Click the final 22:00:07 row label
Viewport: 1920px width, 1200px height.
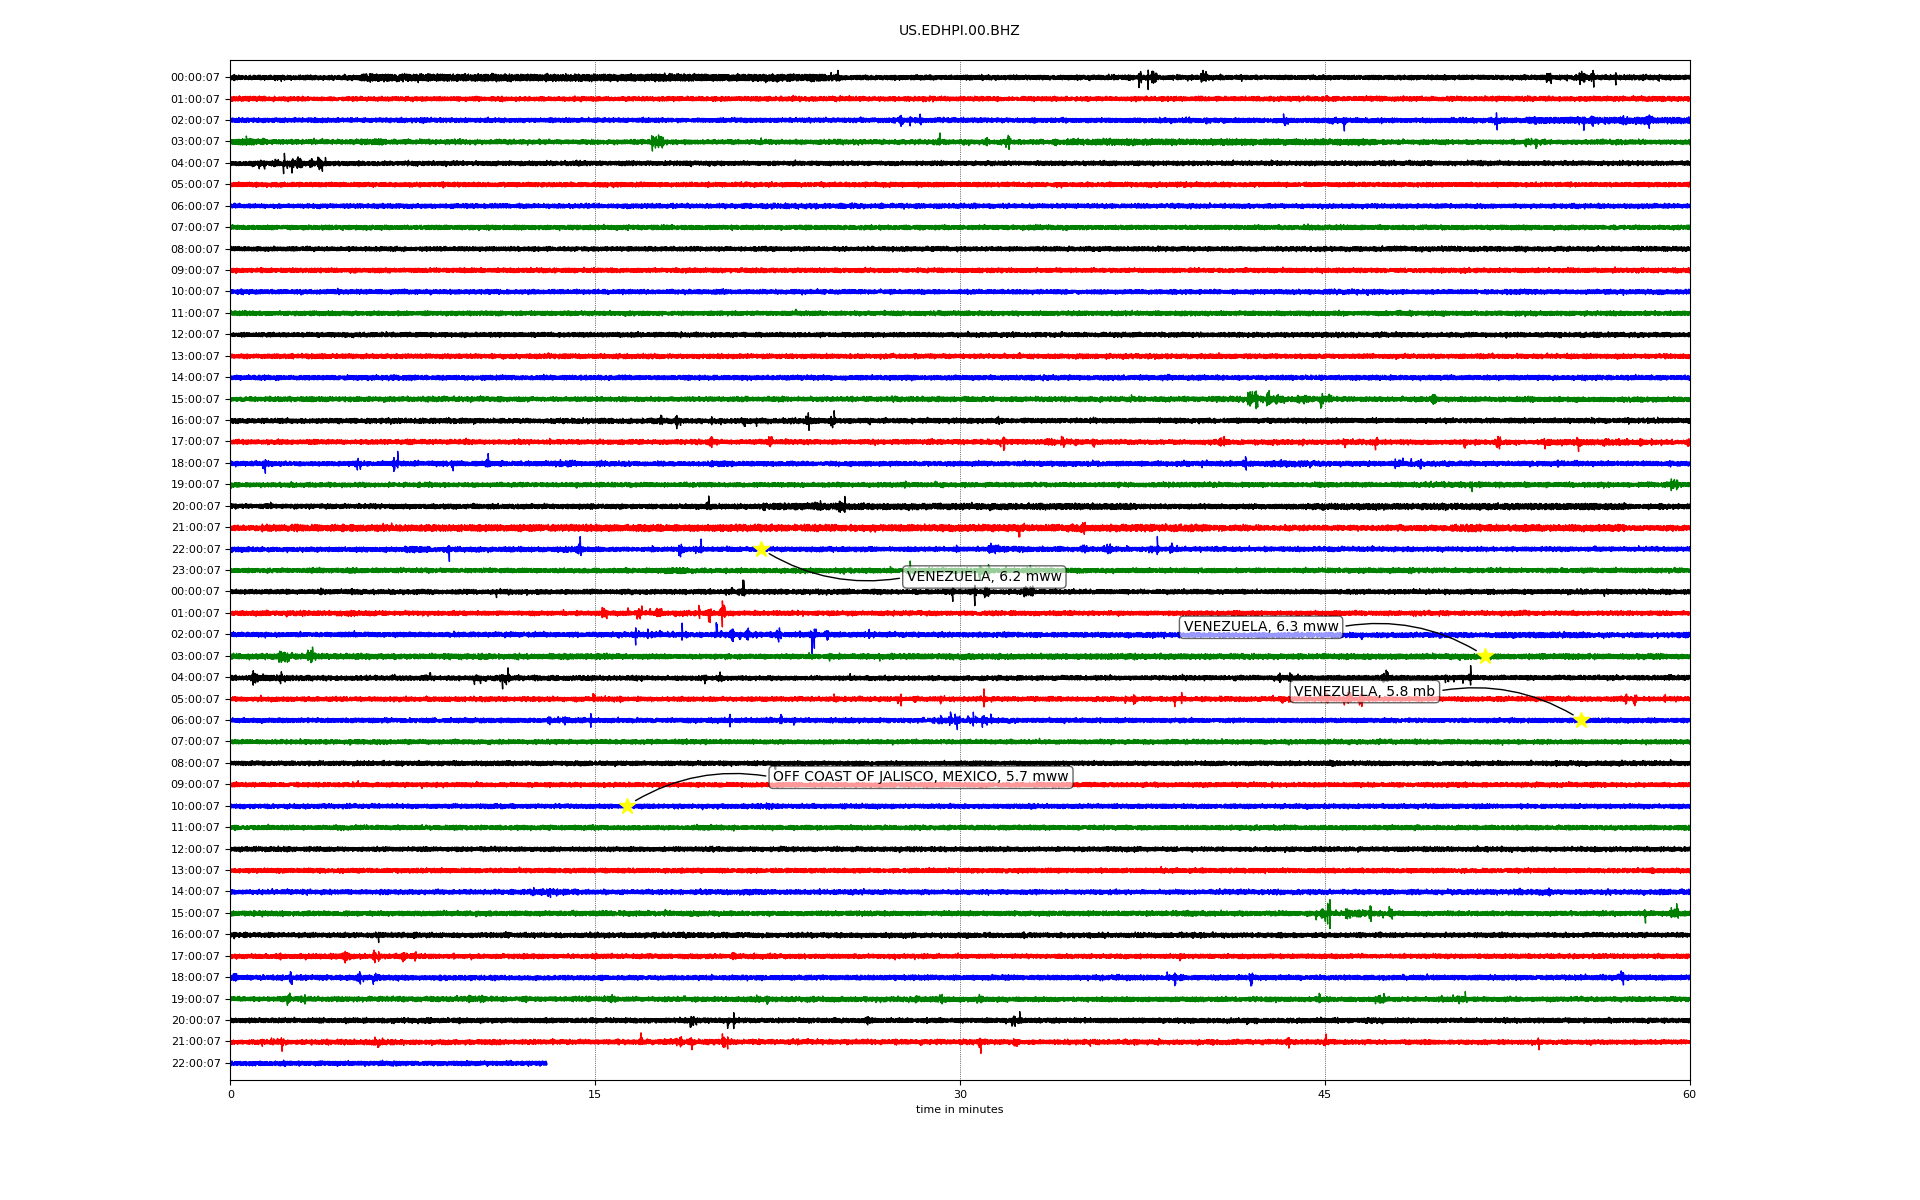pos(195,1063)
